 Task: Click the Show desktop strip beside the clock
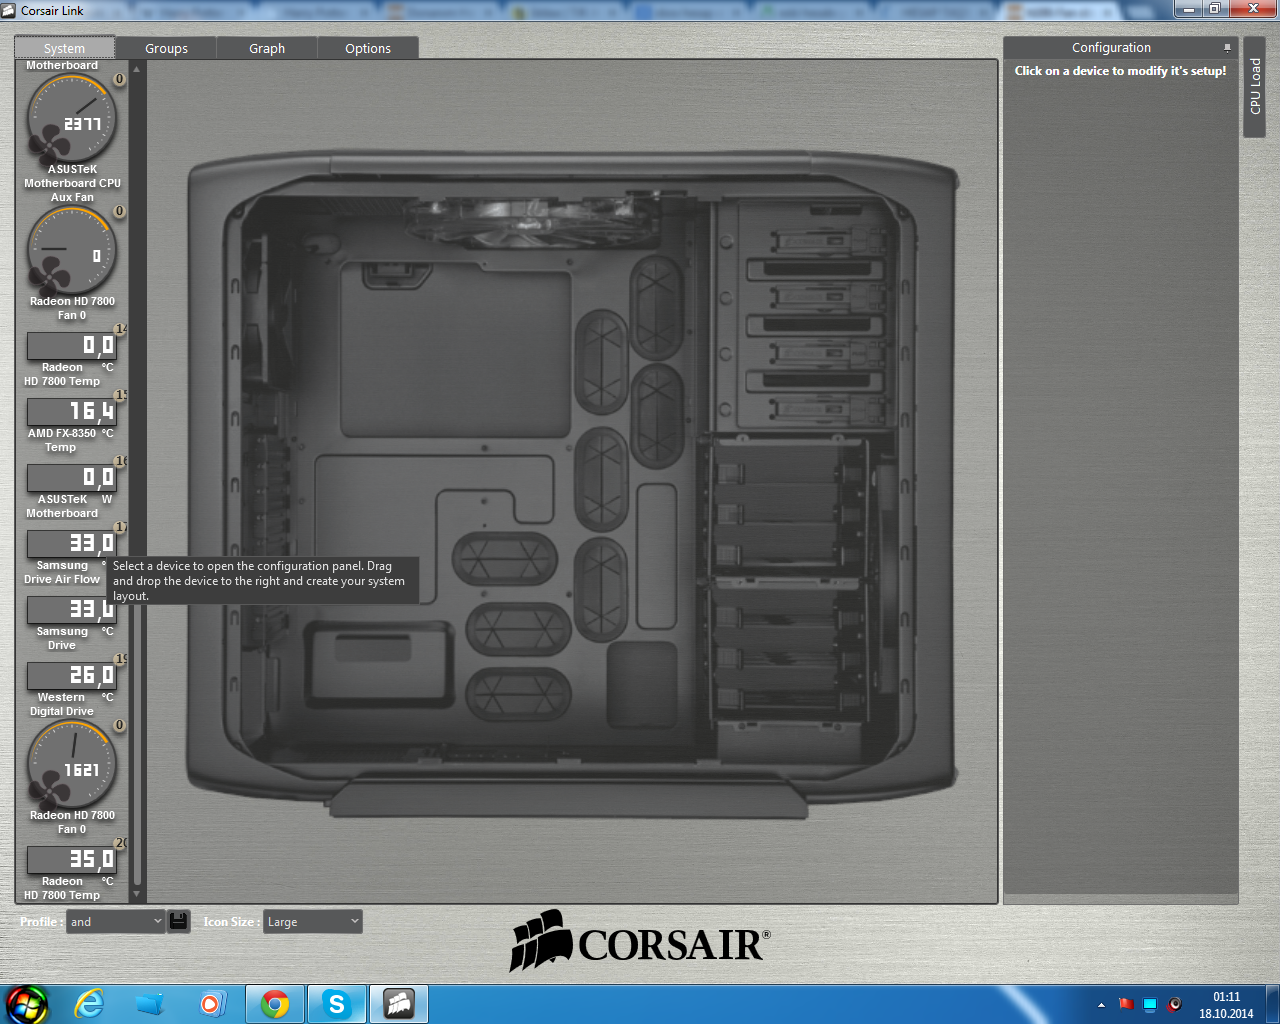tap(1272, 1004)
